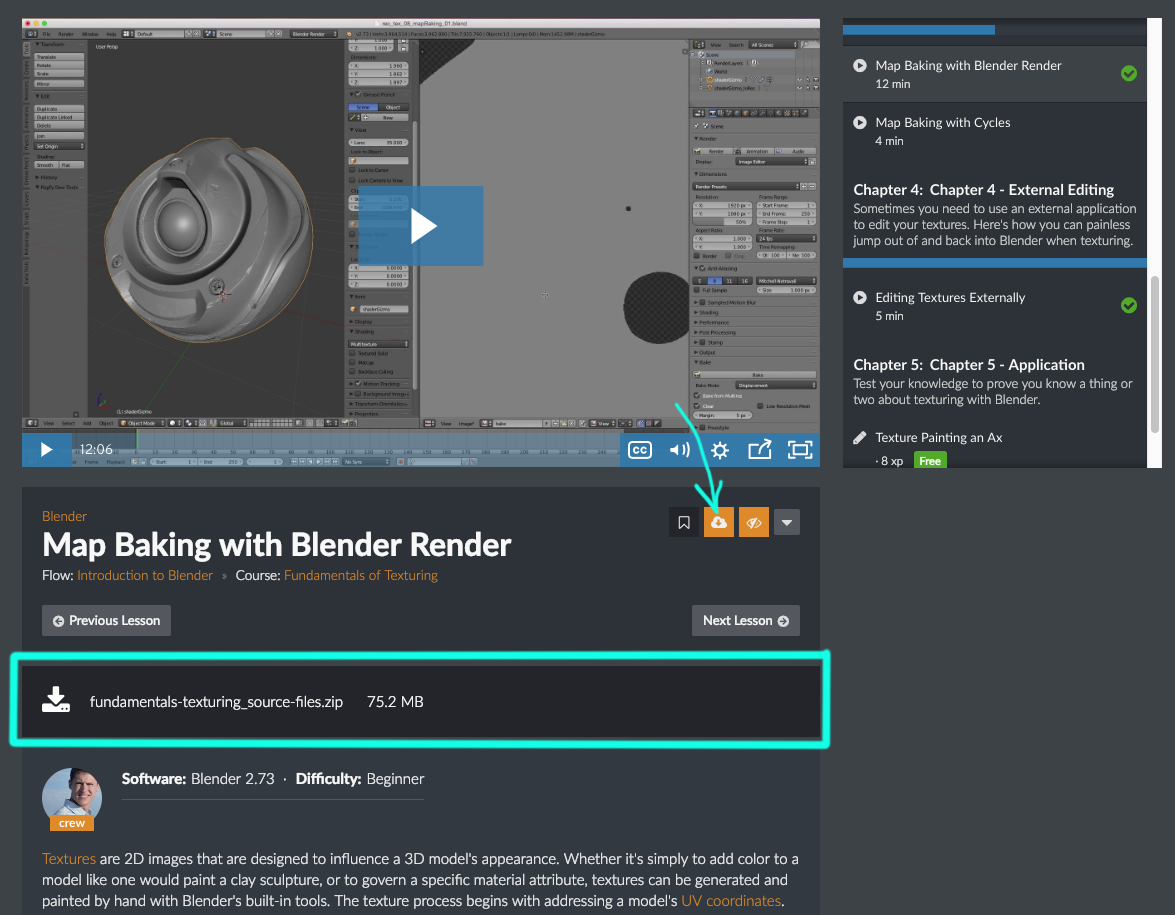Click the Beginner difficulty label
This screenshot has height=915, width=1175.
395,779
